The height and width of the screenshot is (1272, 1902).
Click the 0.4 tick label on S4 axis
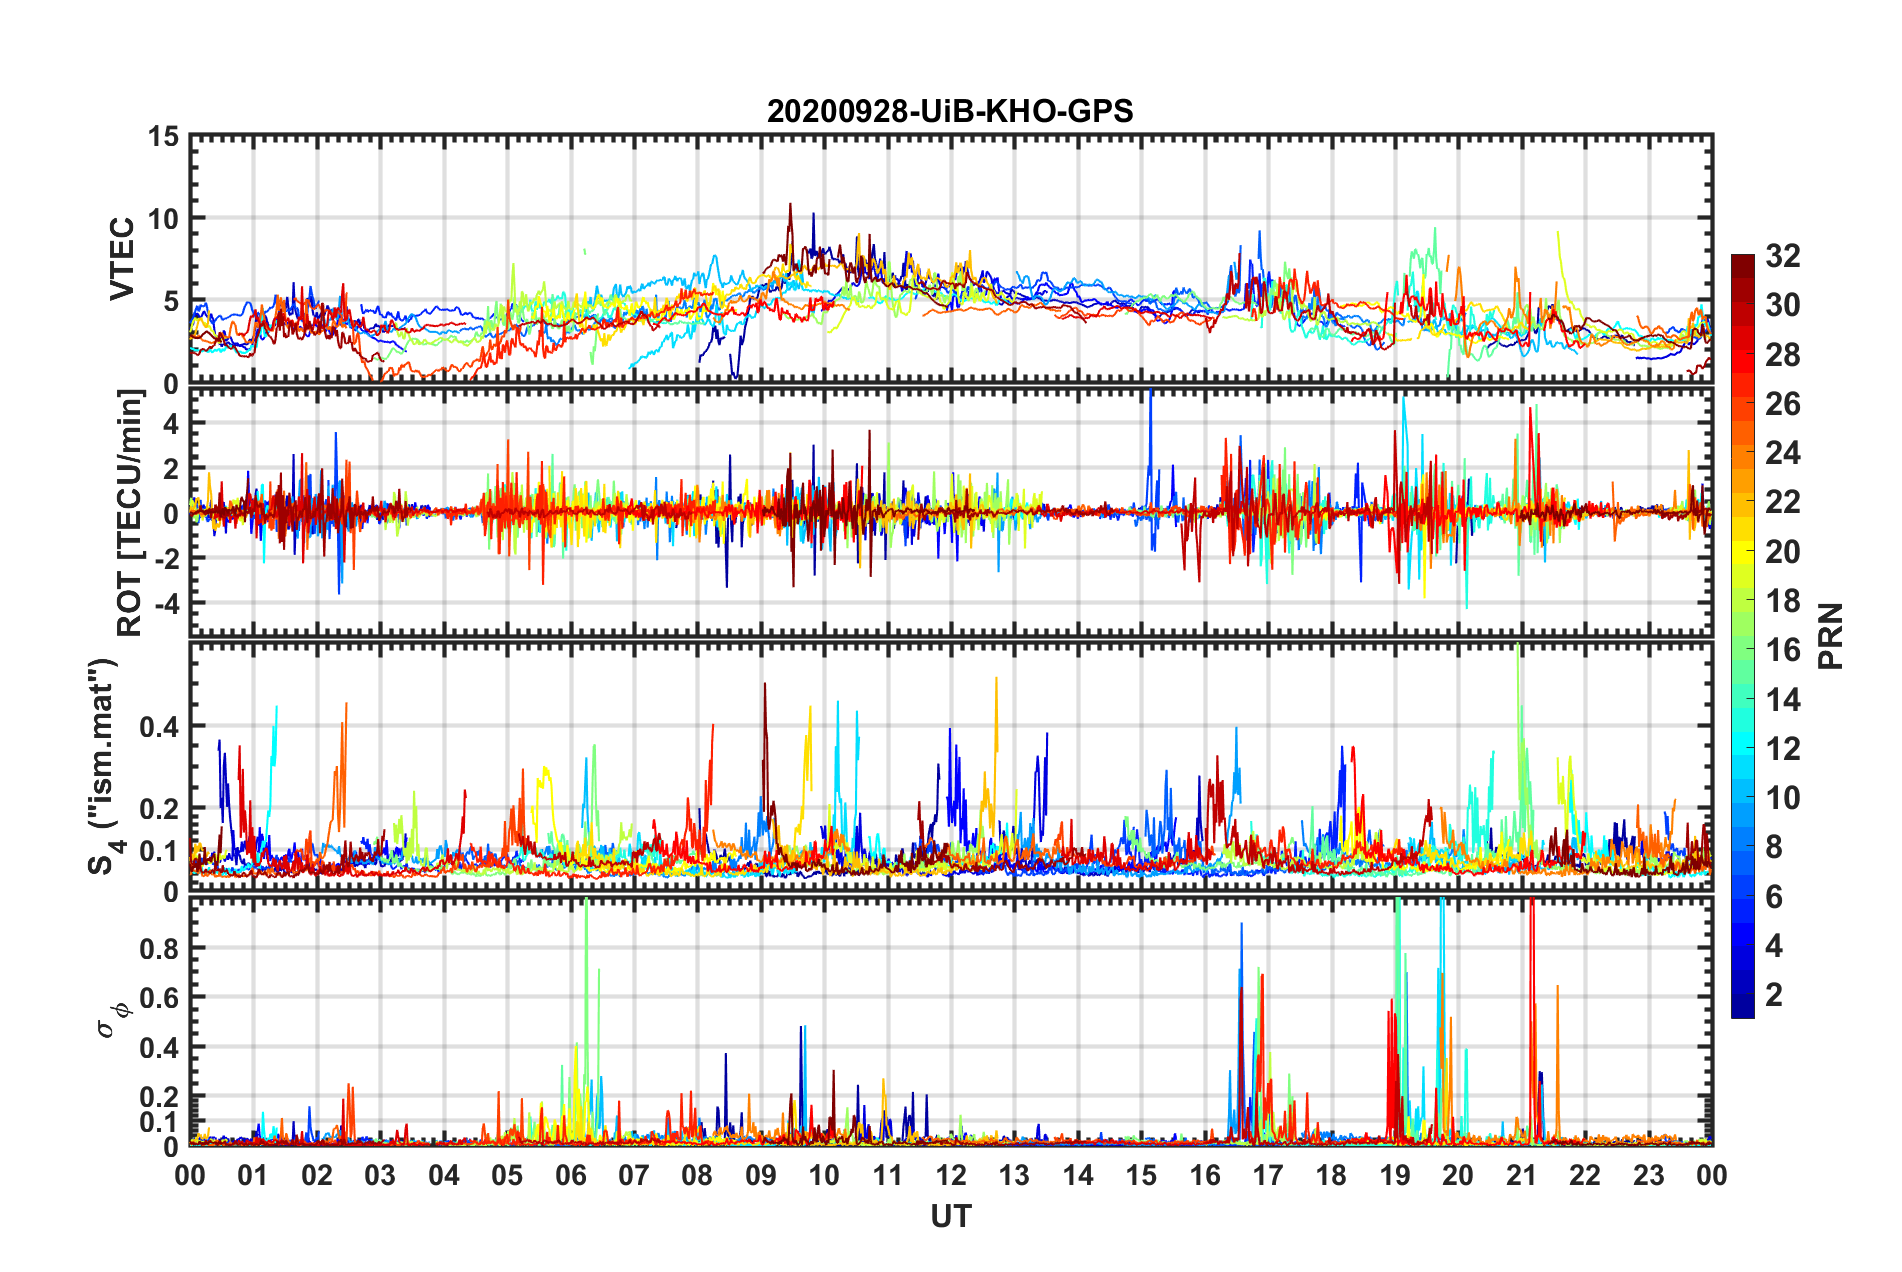(x=159, y=727)
